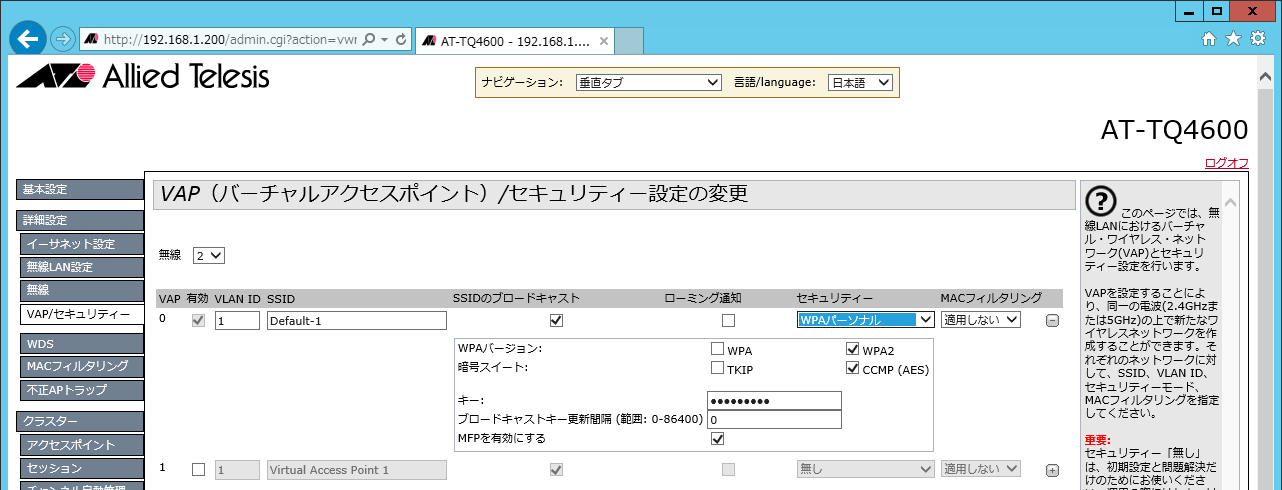This screenshot has height=490, width=1282.
Task: Click the browser address bar URL
Action: [230, 39]
